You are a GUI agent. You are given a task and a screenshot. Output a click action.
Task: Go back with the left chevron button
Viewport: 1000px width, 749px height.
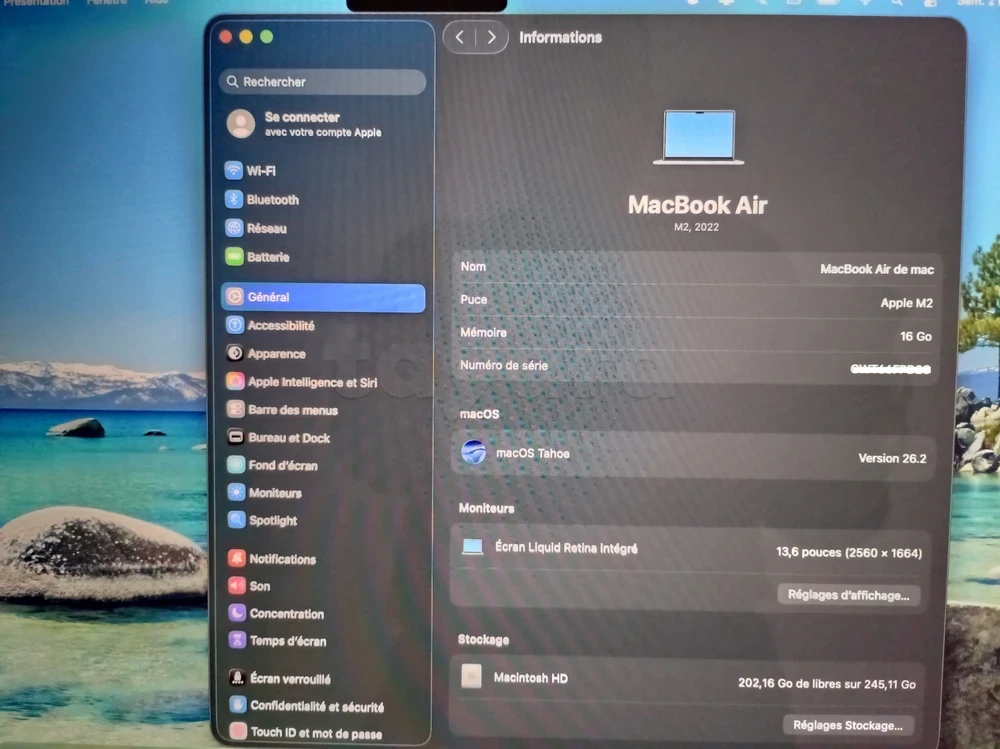point(460,38)
